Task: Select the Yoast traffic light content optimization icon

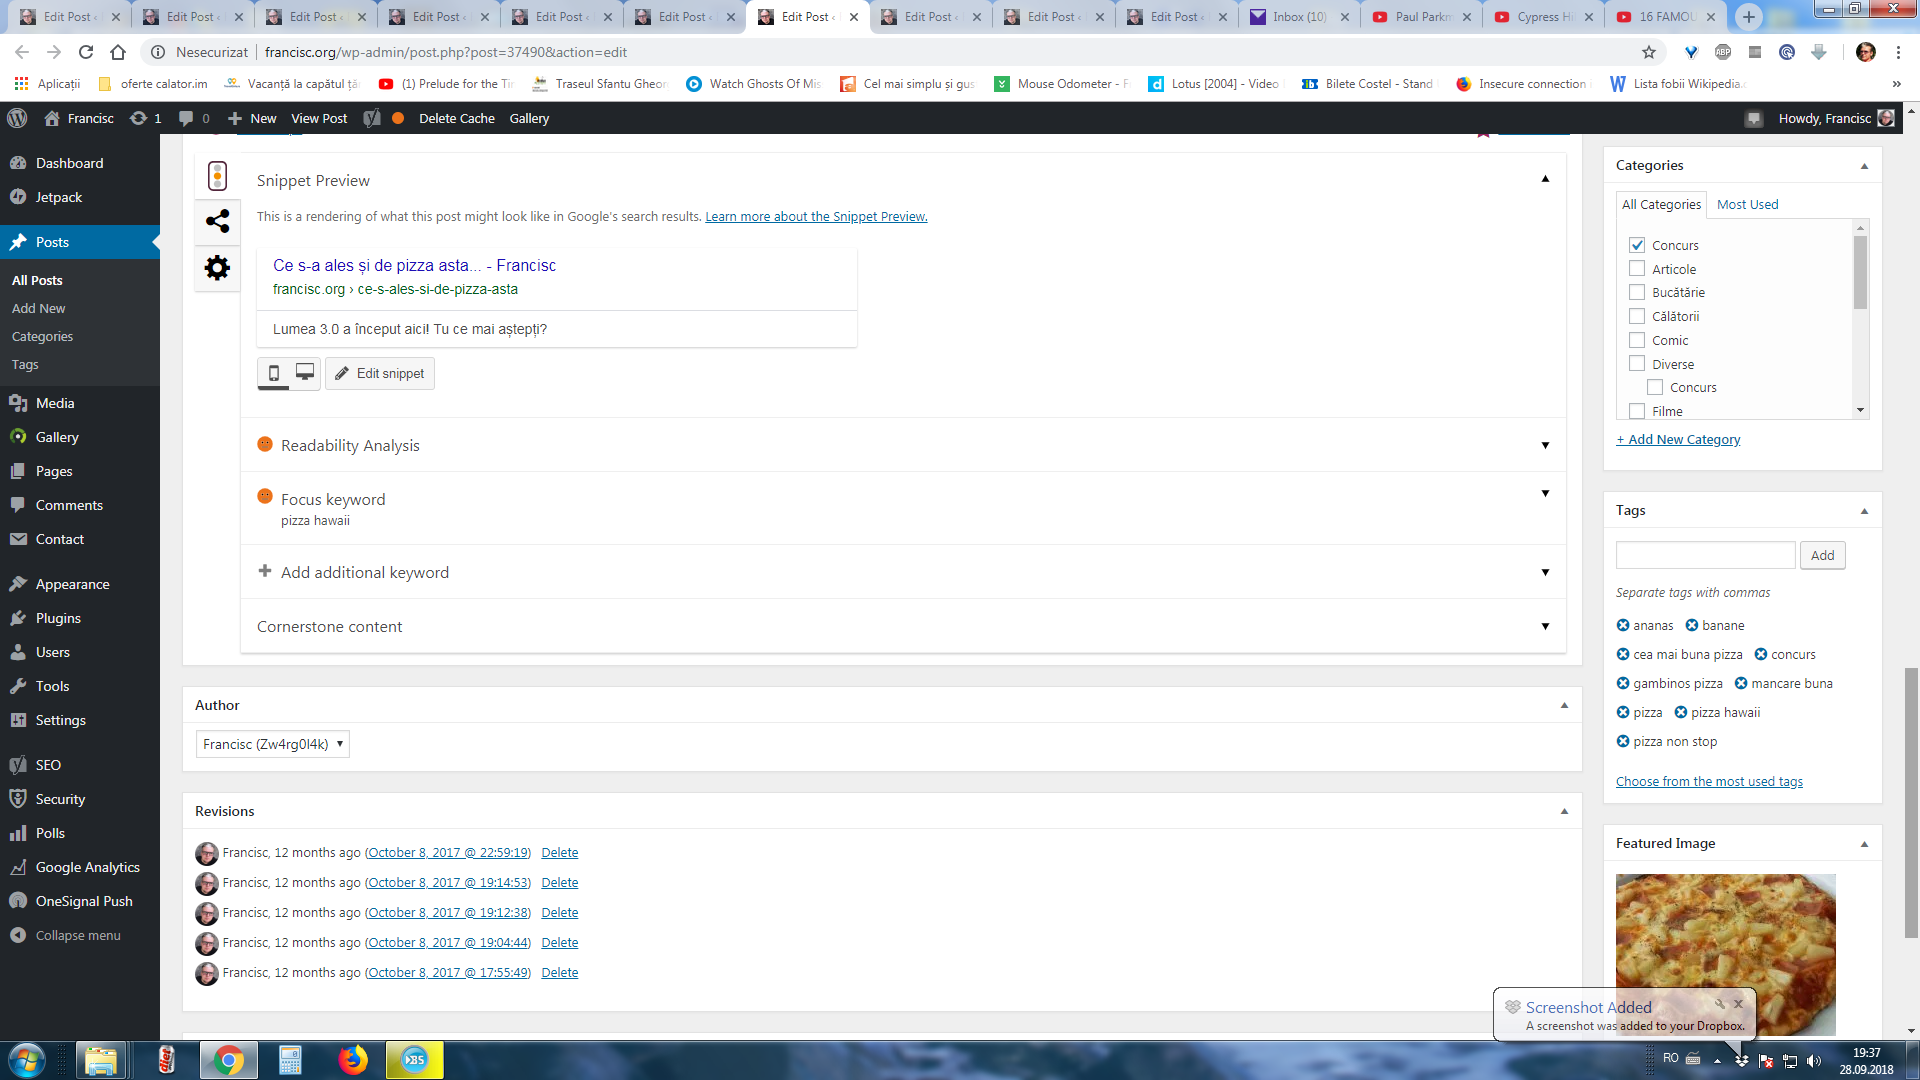Action: coord(217,176)
